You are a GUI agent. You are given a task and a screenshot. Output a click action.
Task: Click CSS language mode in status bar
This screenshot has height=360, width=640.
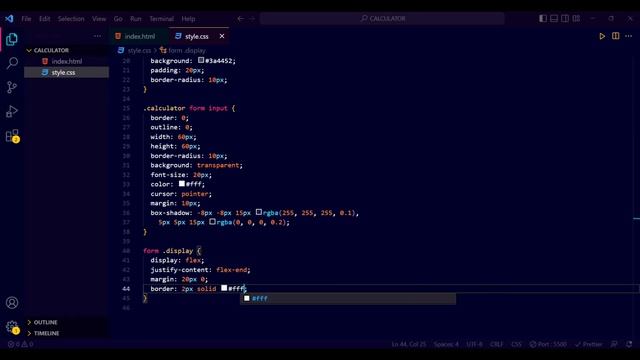coord(516,344)
